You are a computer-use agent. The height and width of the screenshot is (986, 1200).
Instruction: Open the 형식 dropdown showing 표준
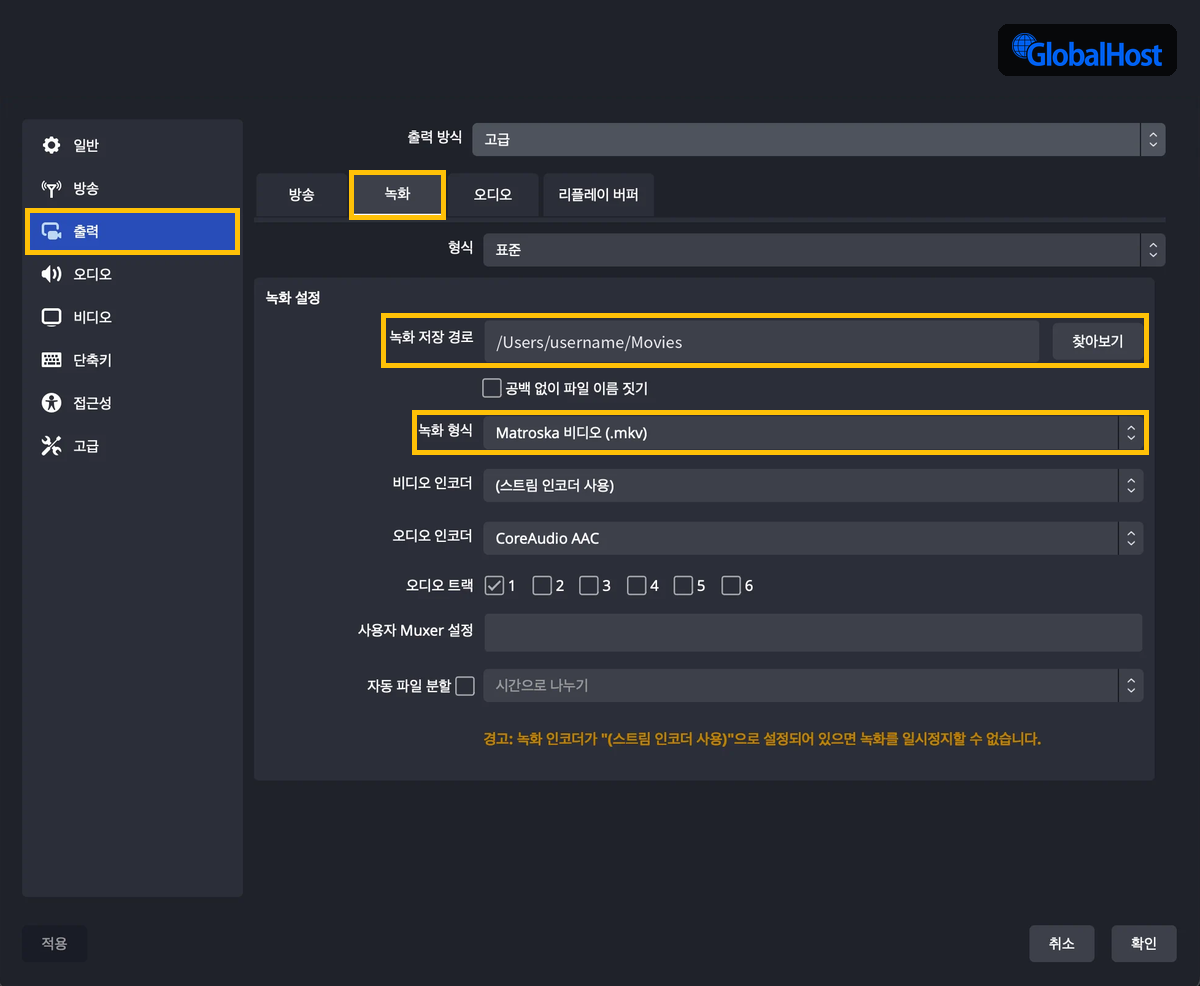(824, 250)
